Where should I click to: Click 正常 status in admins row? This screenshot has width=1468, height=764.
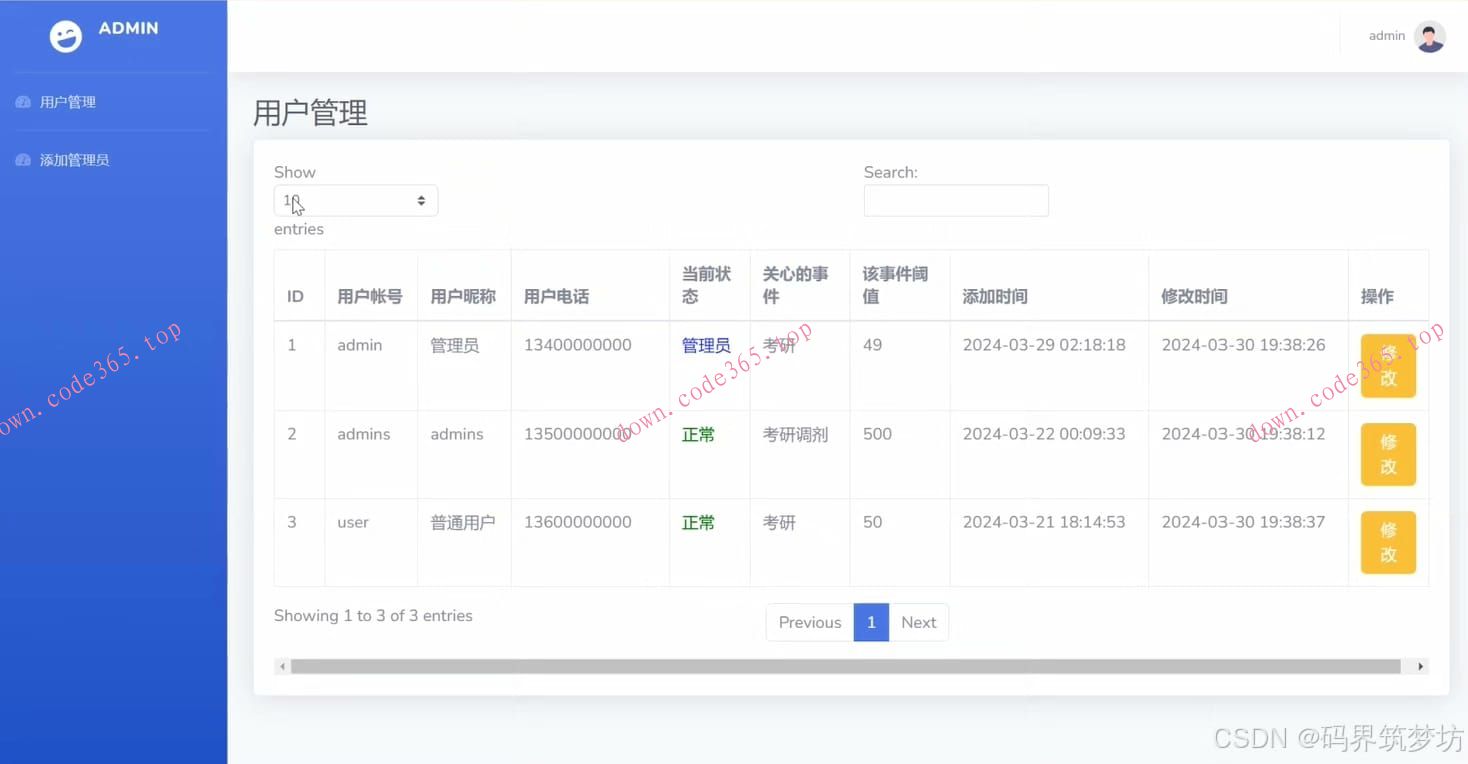(x=698, y=434)
